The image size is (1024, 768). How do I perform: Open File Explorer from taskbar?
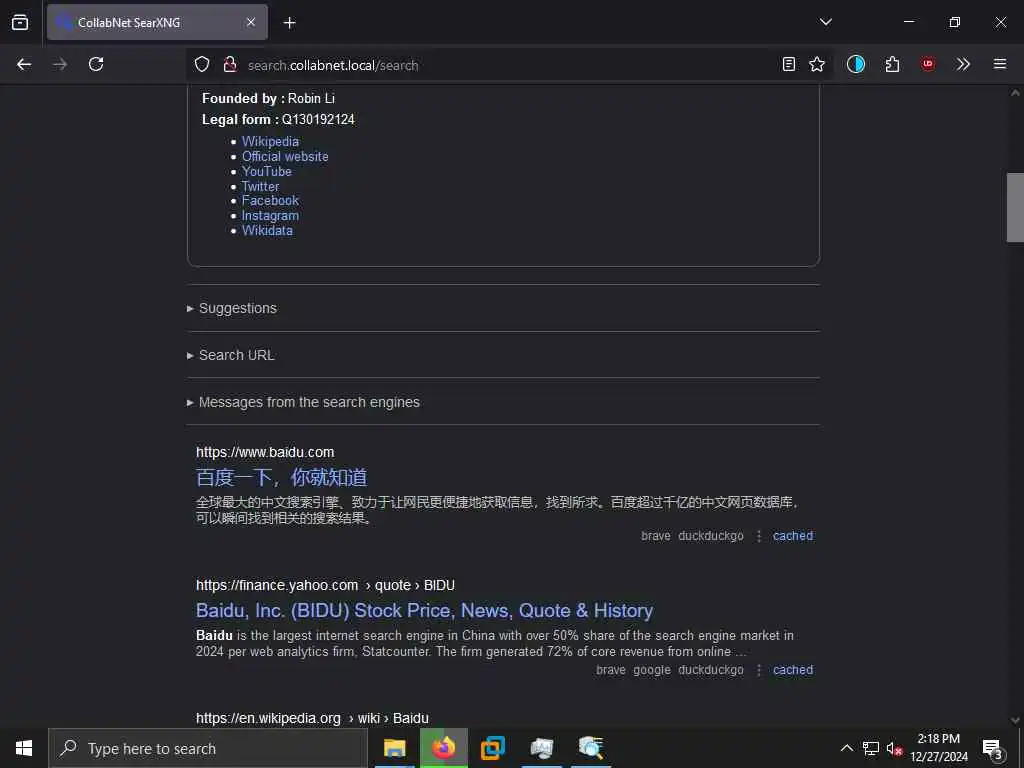[x=394, y=748]
